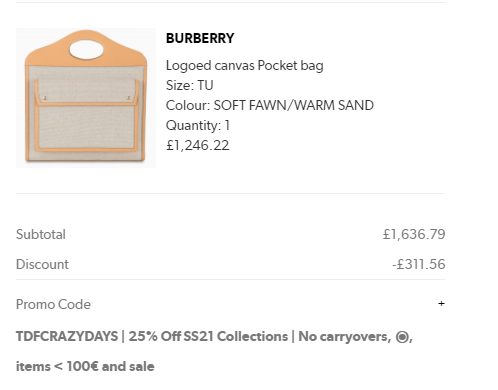Click the Subtotal label
The height and width of the screenshot is (390, 498).
coord(41,234)
